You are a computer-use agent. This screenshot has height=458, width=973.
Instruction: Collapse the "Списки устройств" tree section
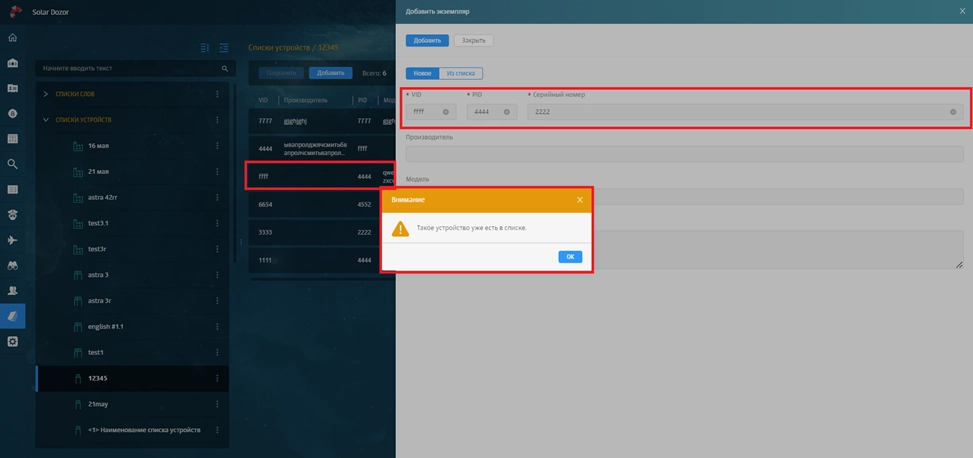[46, 120]
